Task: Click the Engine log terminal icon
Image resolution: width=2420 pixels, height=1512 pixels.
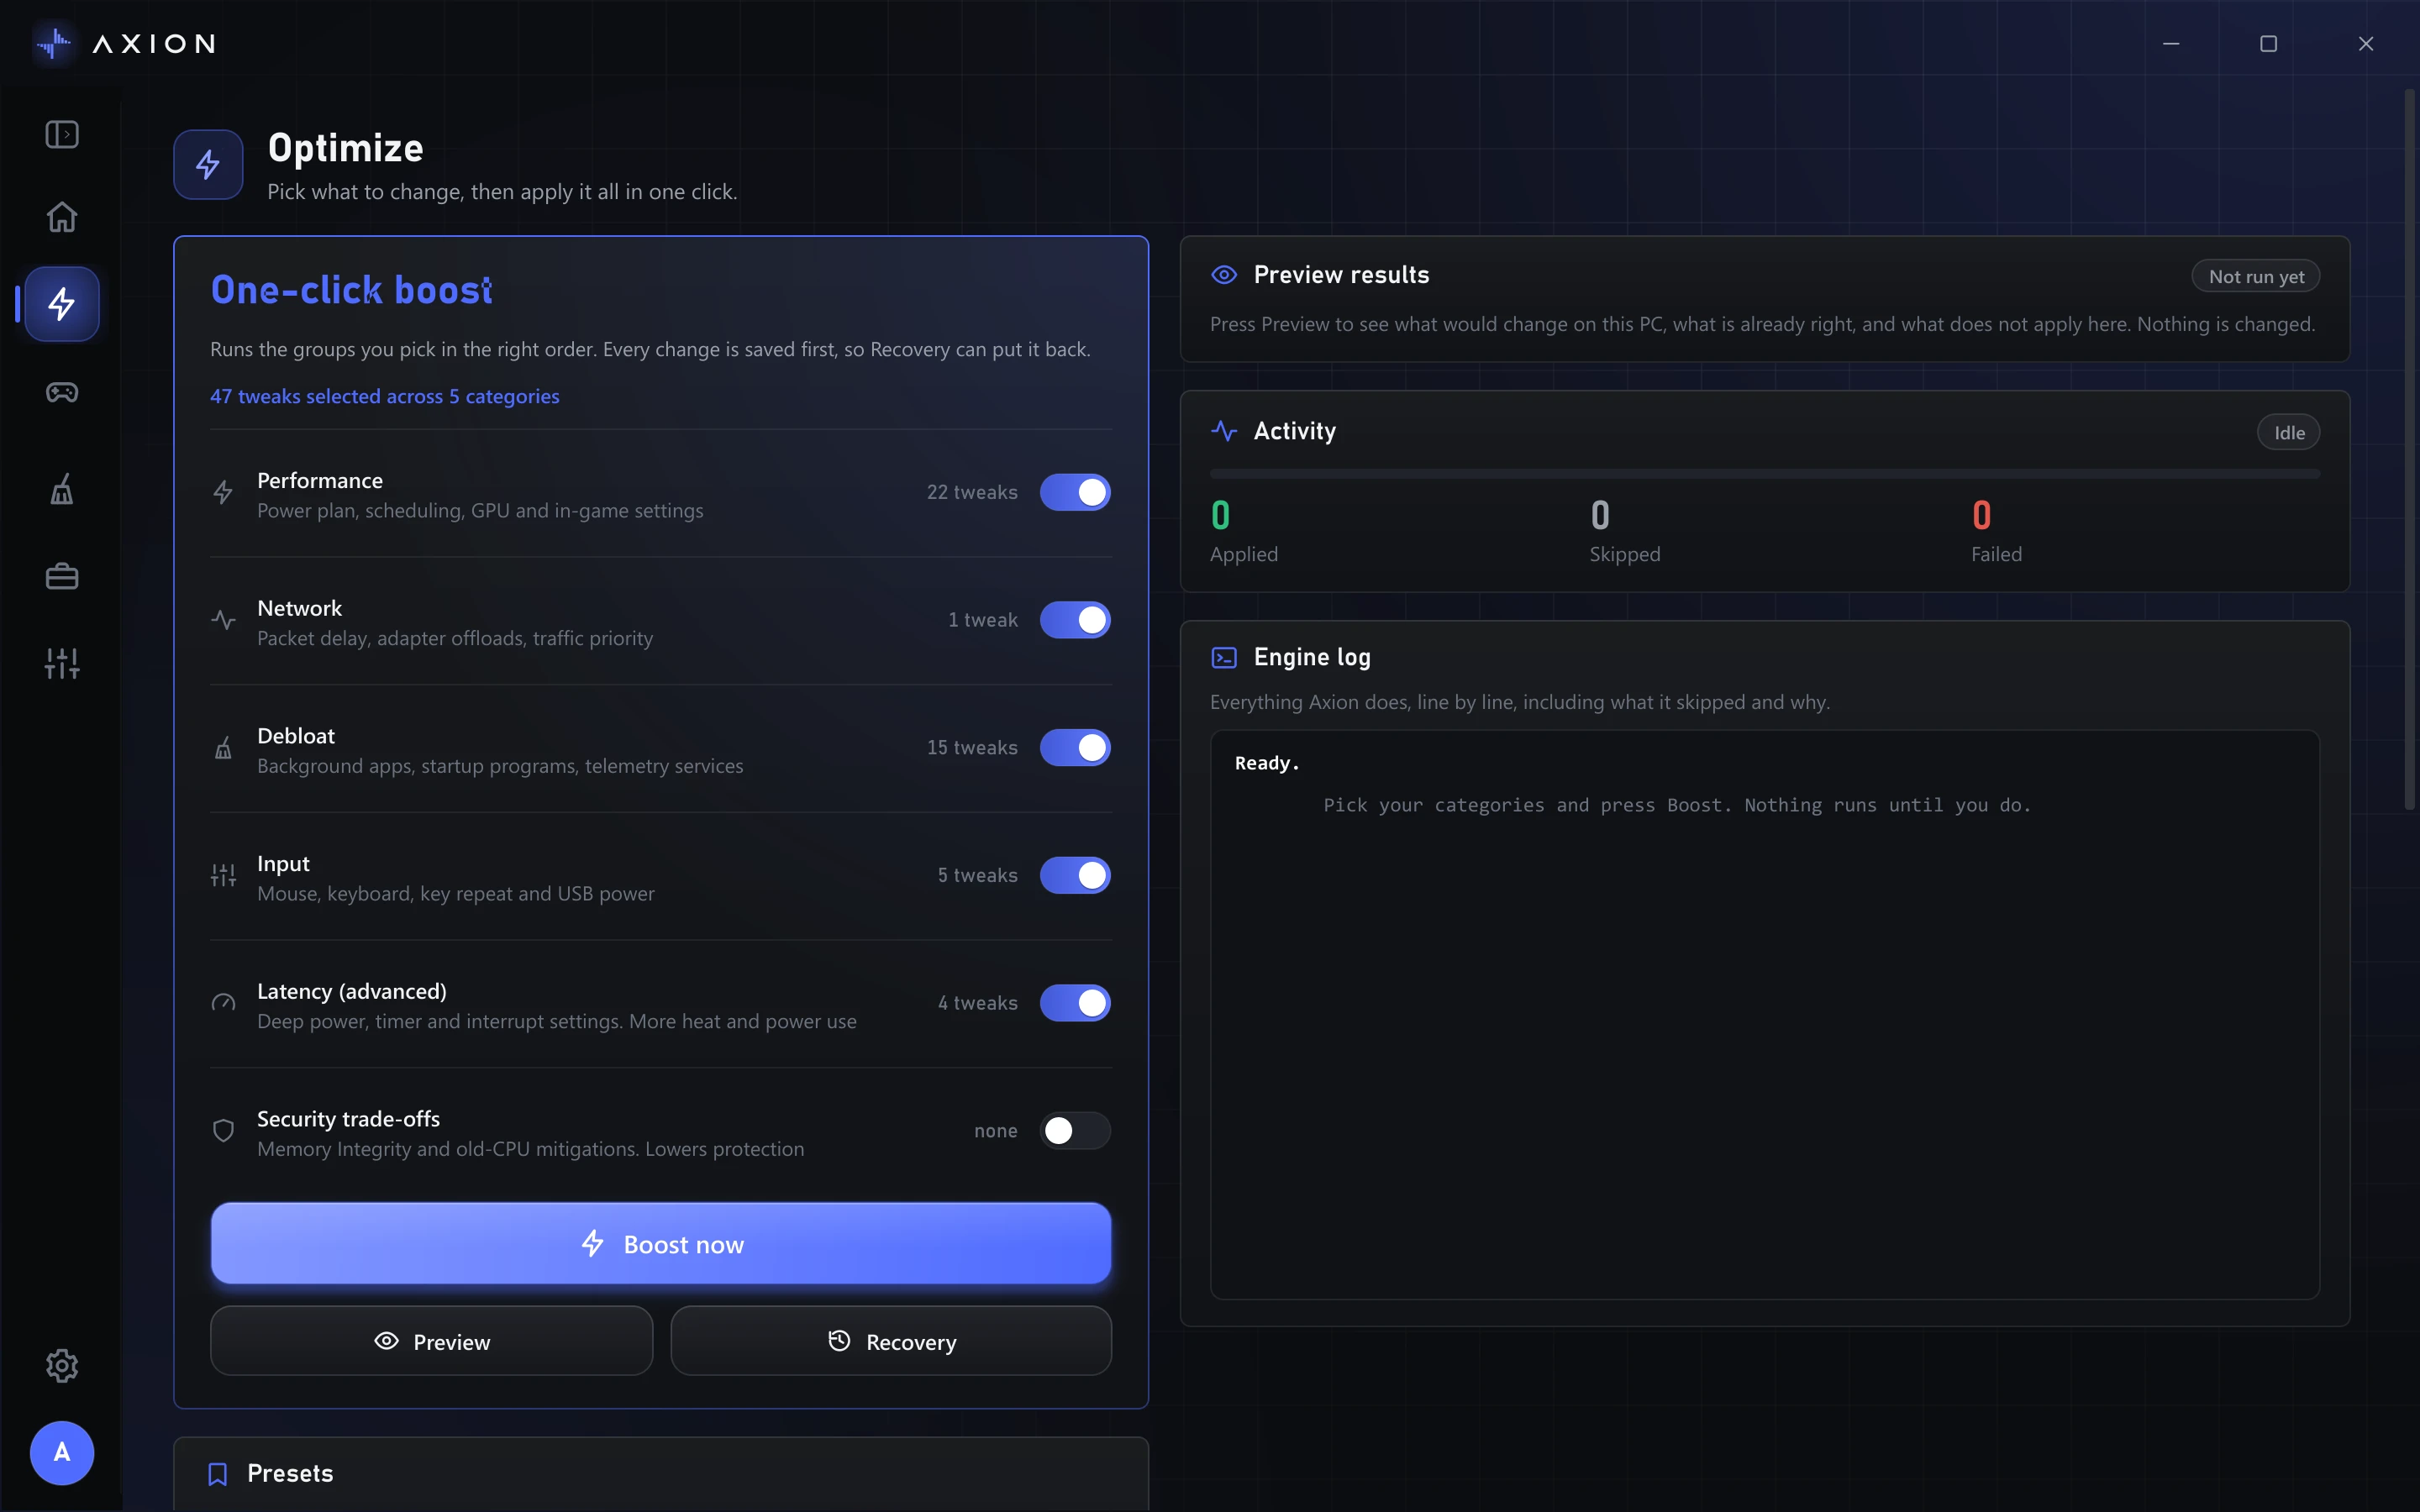Action: (x=1224, y=657)
